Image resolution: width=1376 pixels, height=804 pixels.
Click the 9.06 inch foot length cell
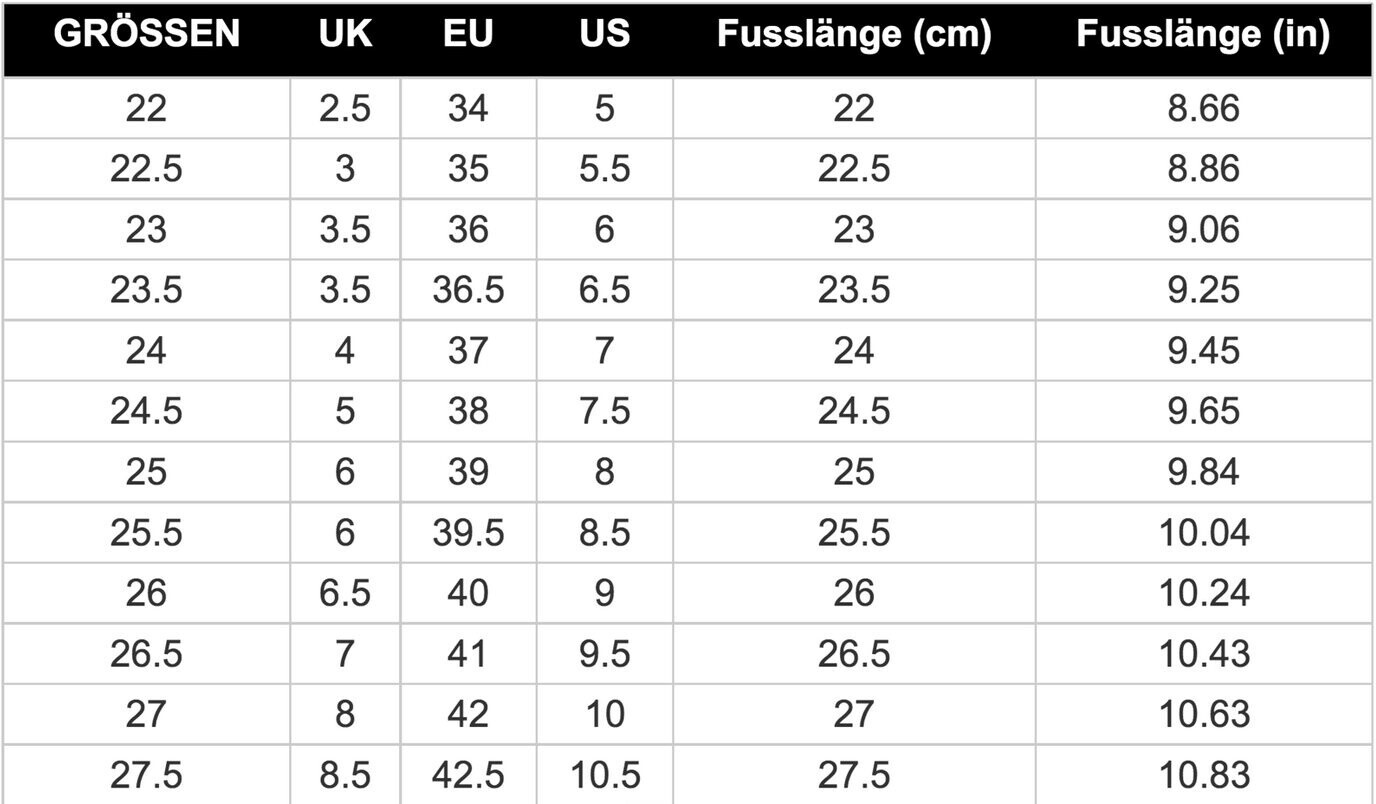[x=1203, y=230]
